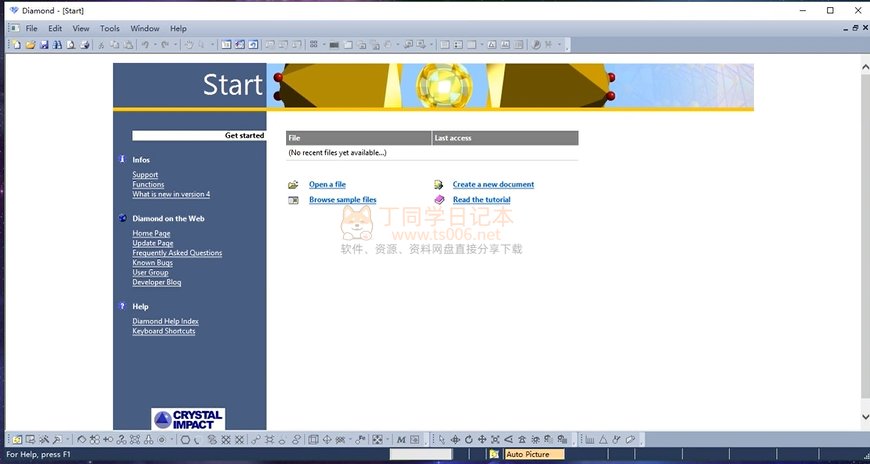
Task: Click the folder icon beside Open a file
Action: tap(293, 185)
